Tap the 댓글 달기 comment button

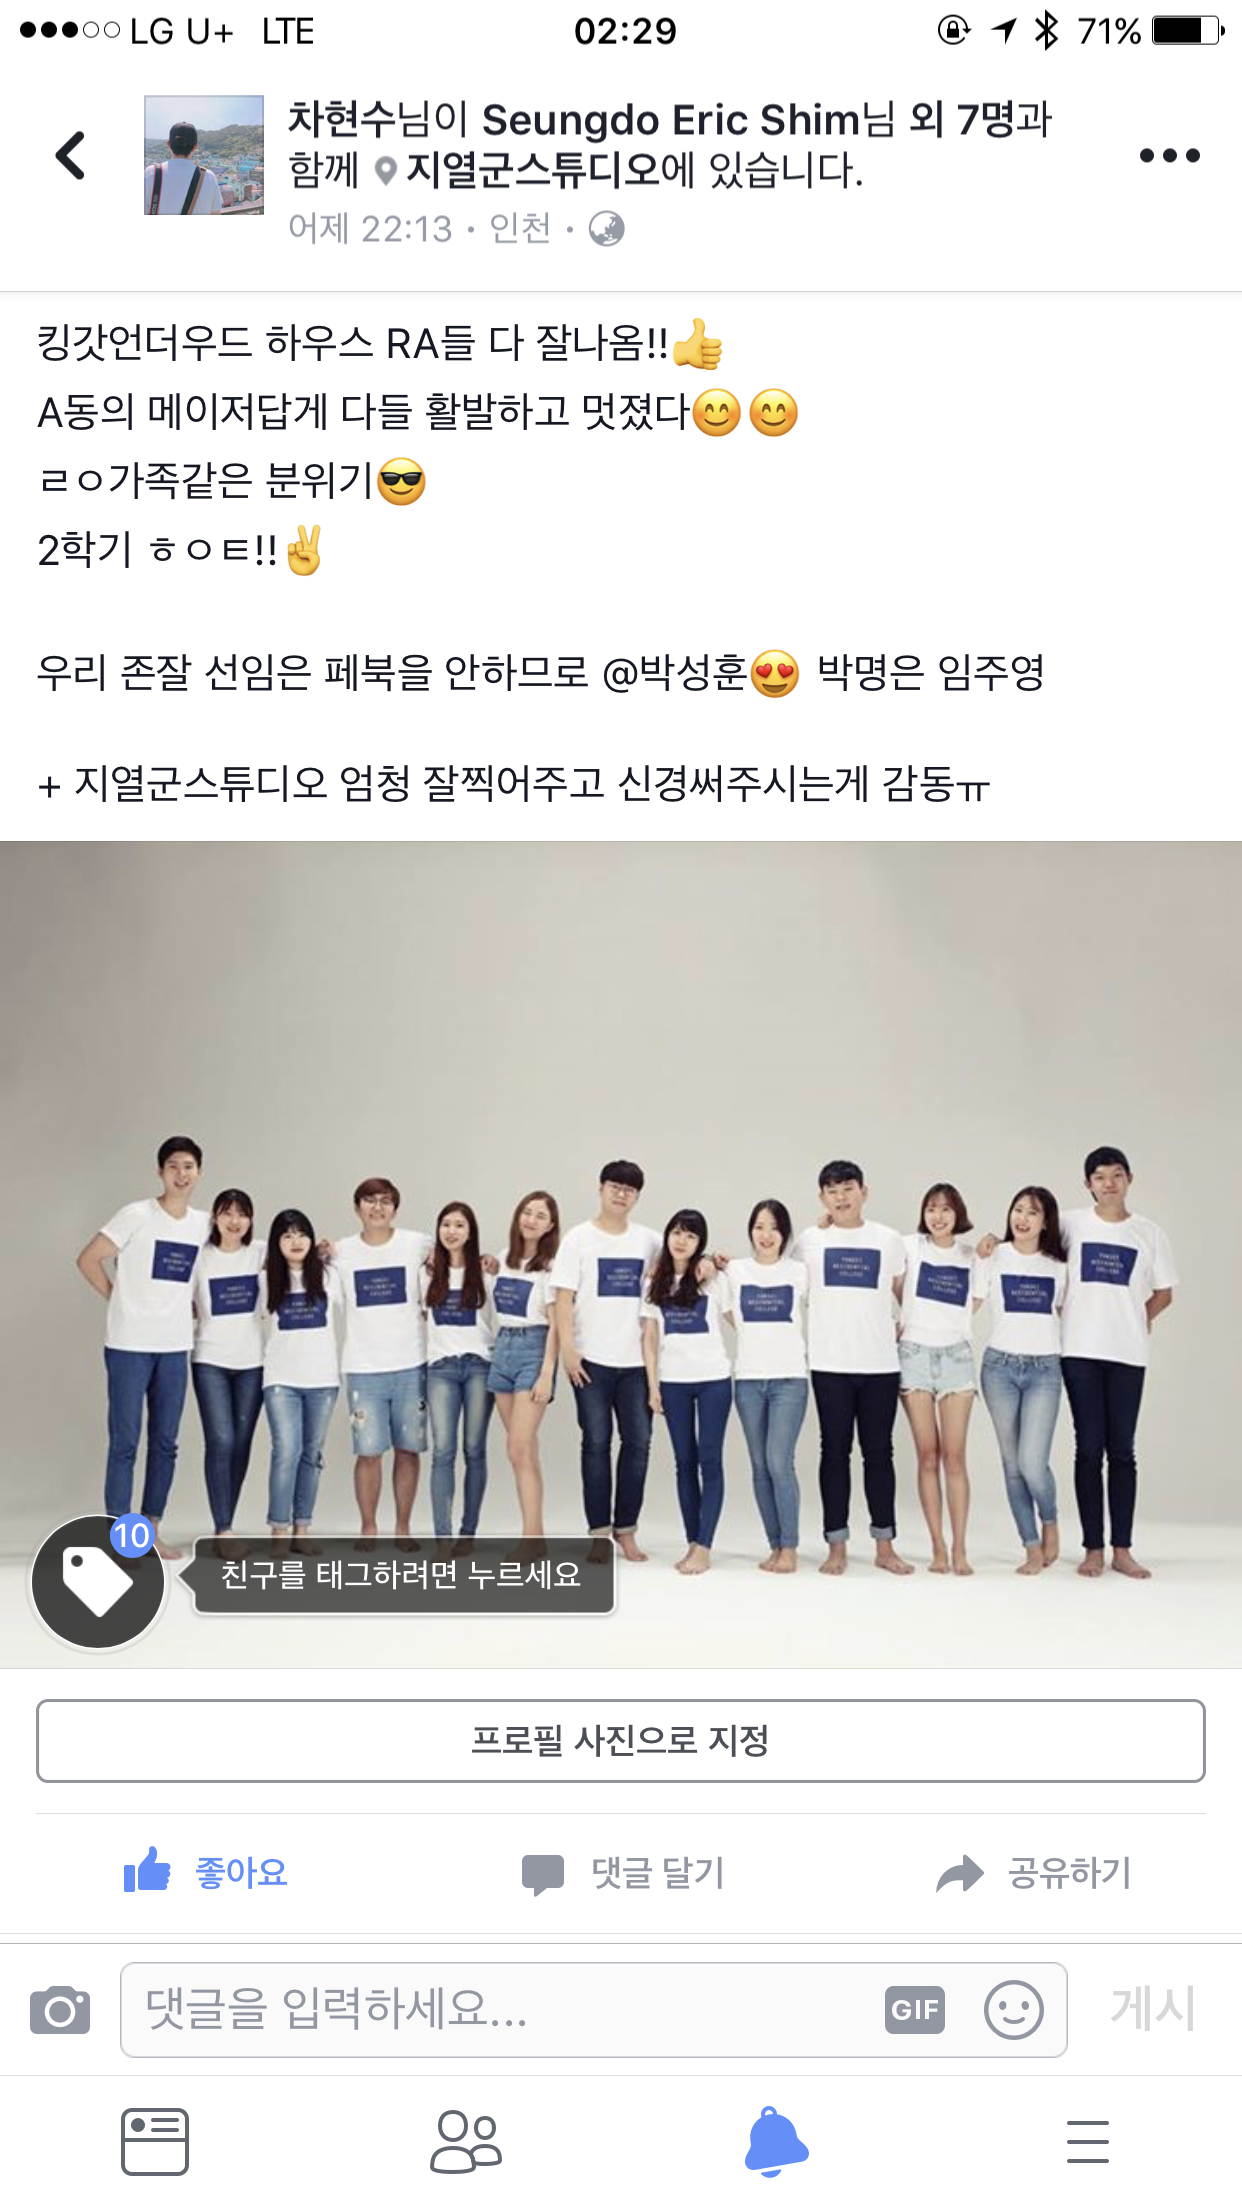click(x=622, y=1873)
